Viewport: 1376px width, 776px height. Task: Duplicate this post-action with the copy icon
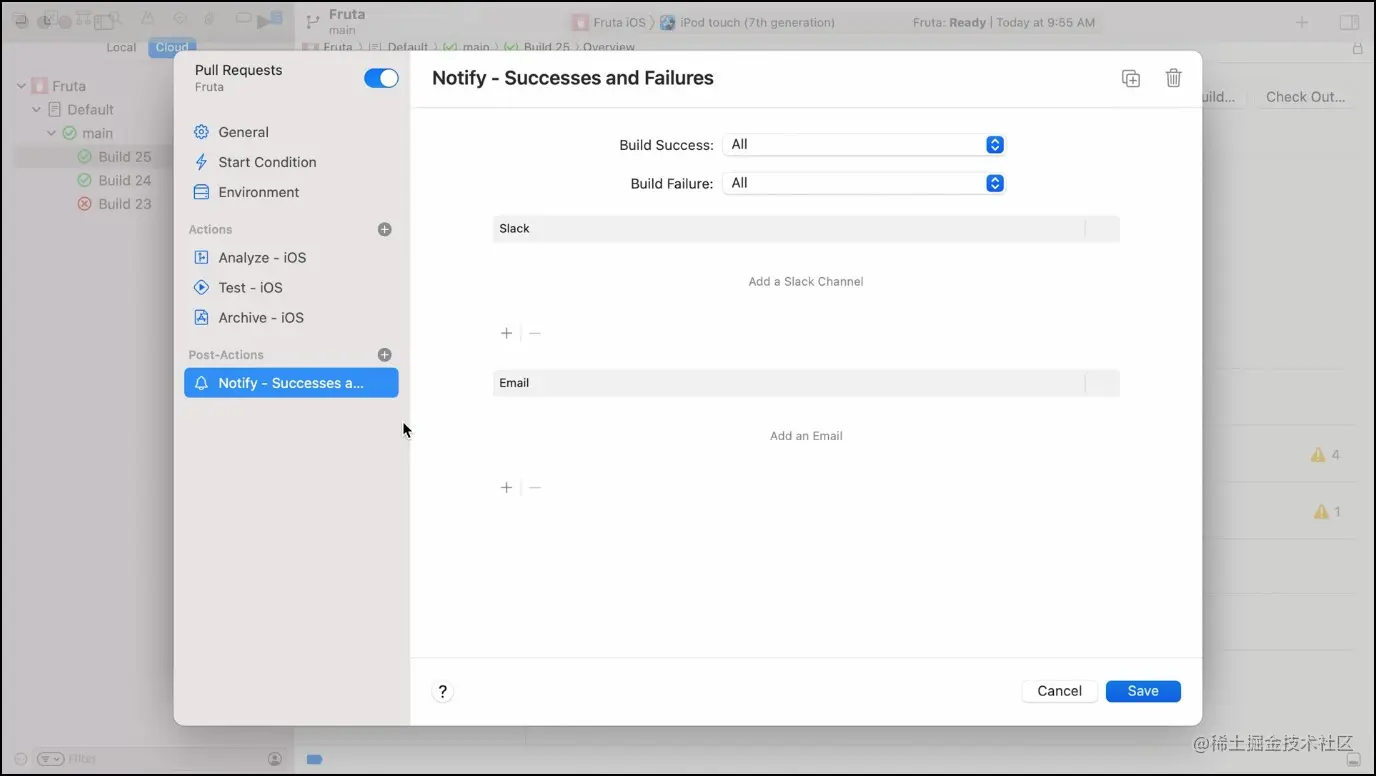[x=1131, y=78]
